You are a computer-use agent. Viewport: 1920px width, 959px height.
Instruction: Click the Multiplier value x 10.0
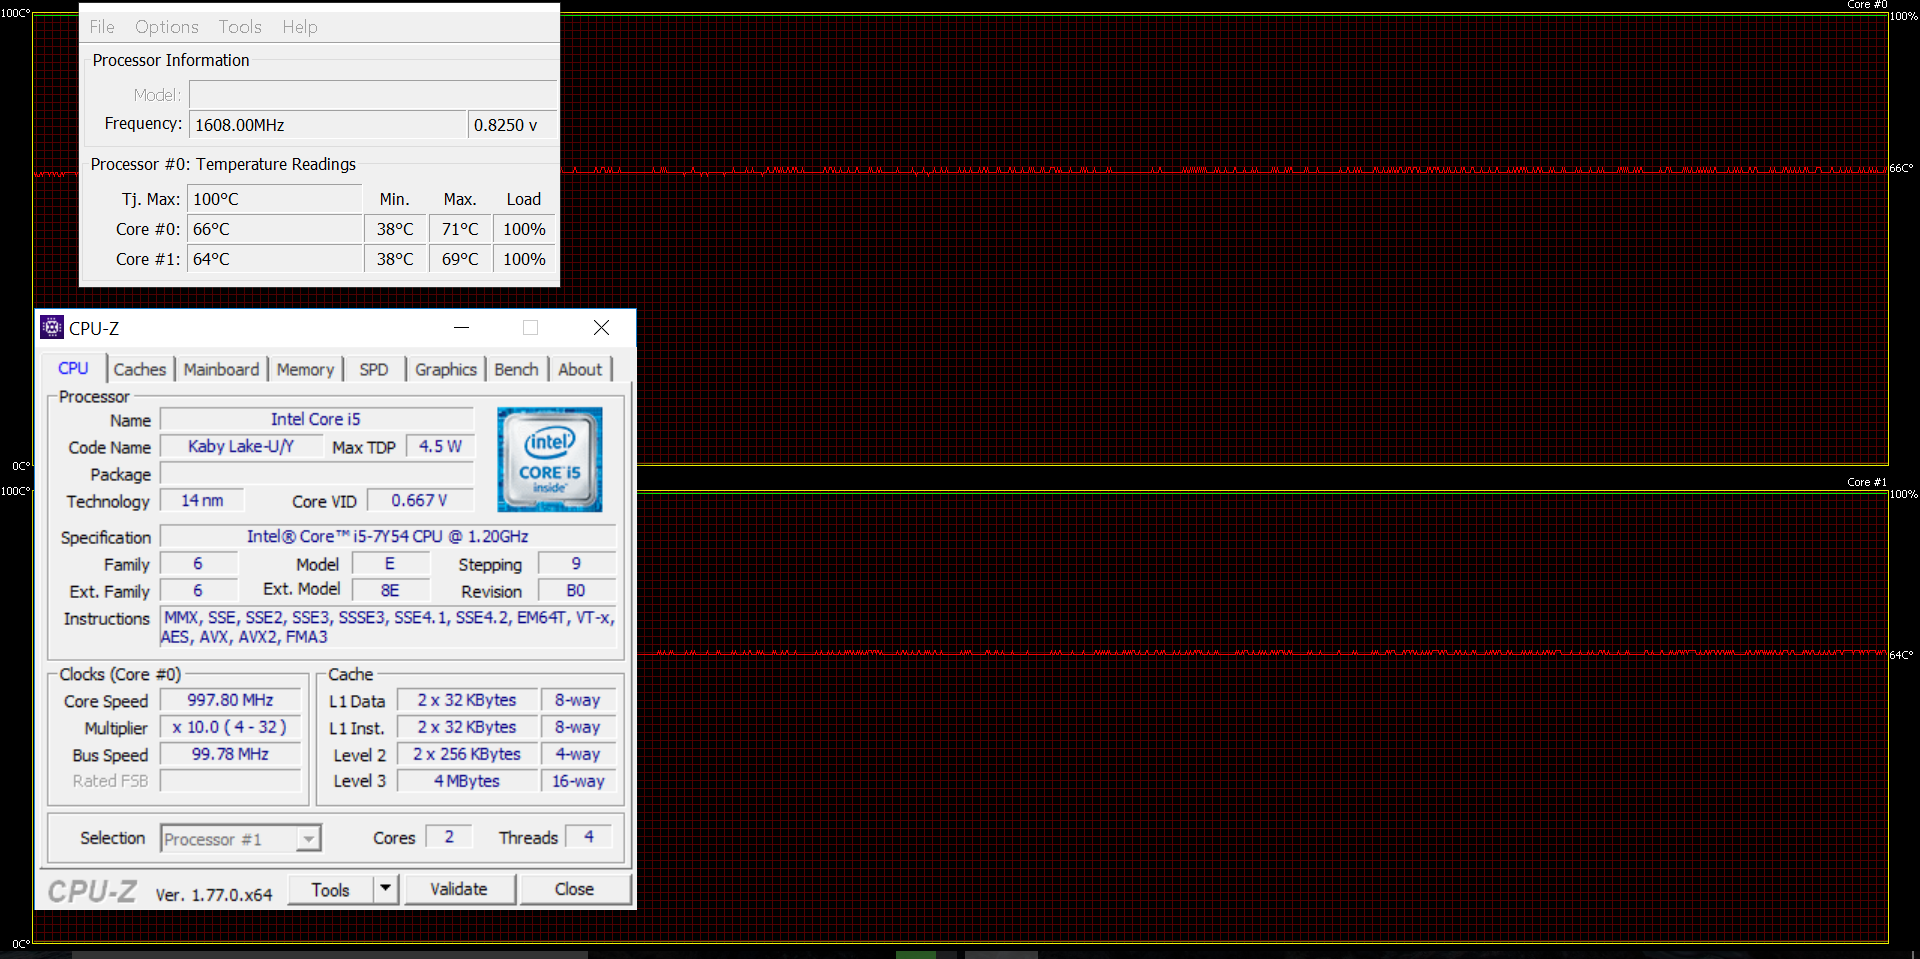(x=230, y=727)
